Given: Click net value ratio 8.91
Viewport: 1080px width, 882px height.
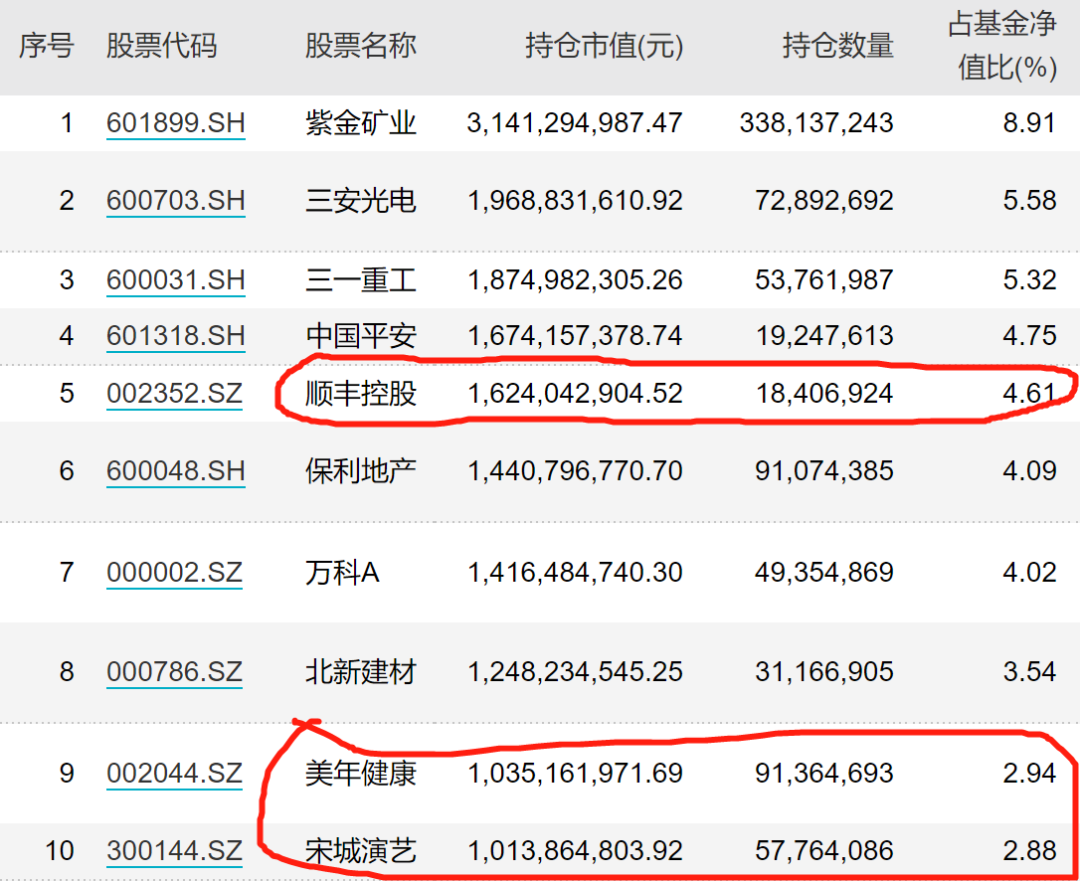Looking at the screenshot, I should (x=1030, y=123).
